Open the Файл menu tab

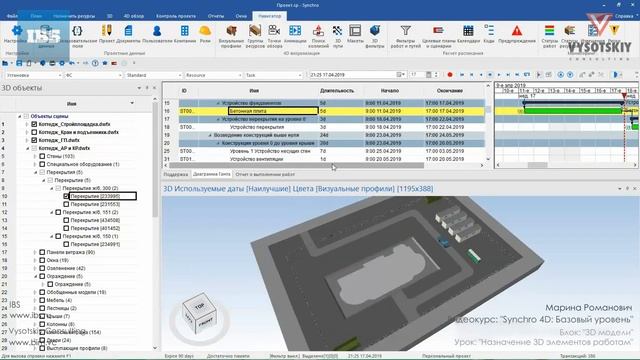tap(12, 16)
